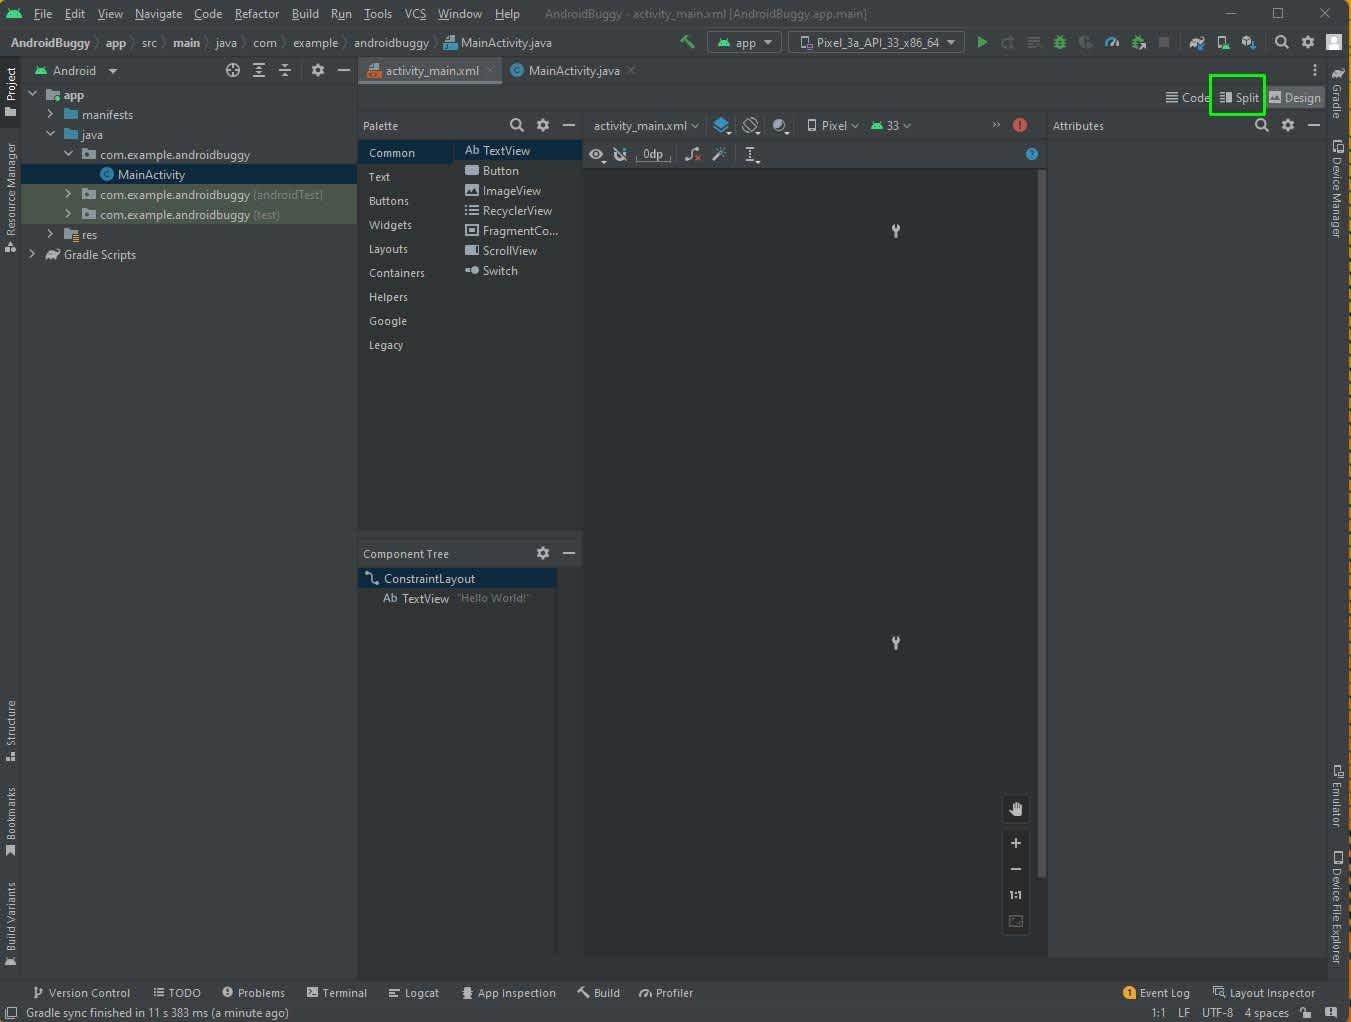This screenshot has height=1022, width=1351.
Task: Open the Logcat tool window
Action: pyautogui.click(x=413, y=993)
